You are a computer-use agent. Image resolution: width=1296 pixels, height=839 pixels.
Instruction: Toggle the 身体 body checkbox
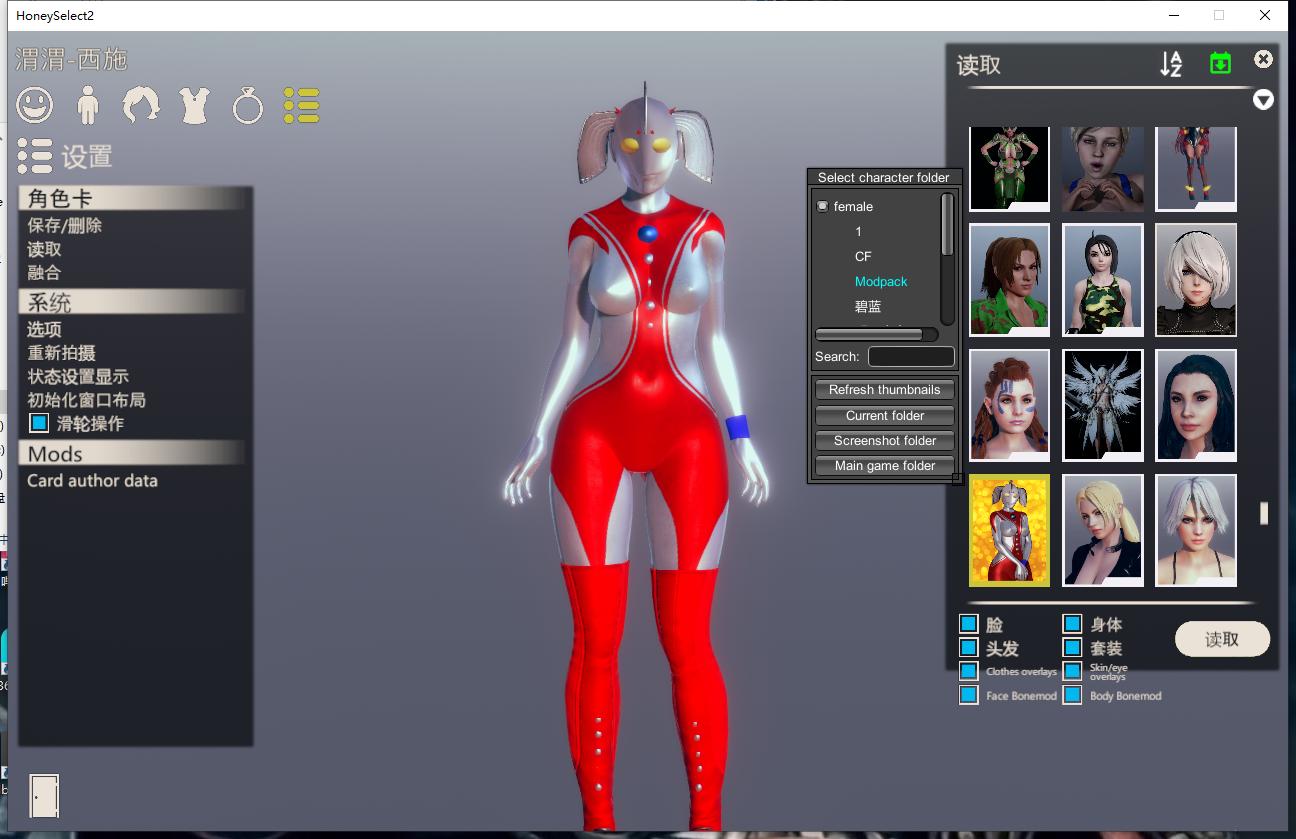click(x=1072, y=624)
